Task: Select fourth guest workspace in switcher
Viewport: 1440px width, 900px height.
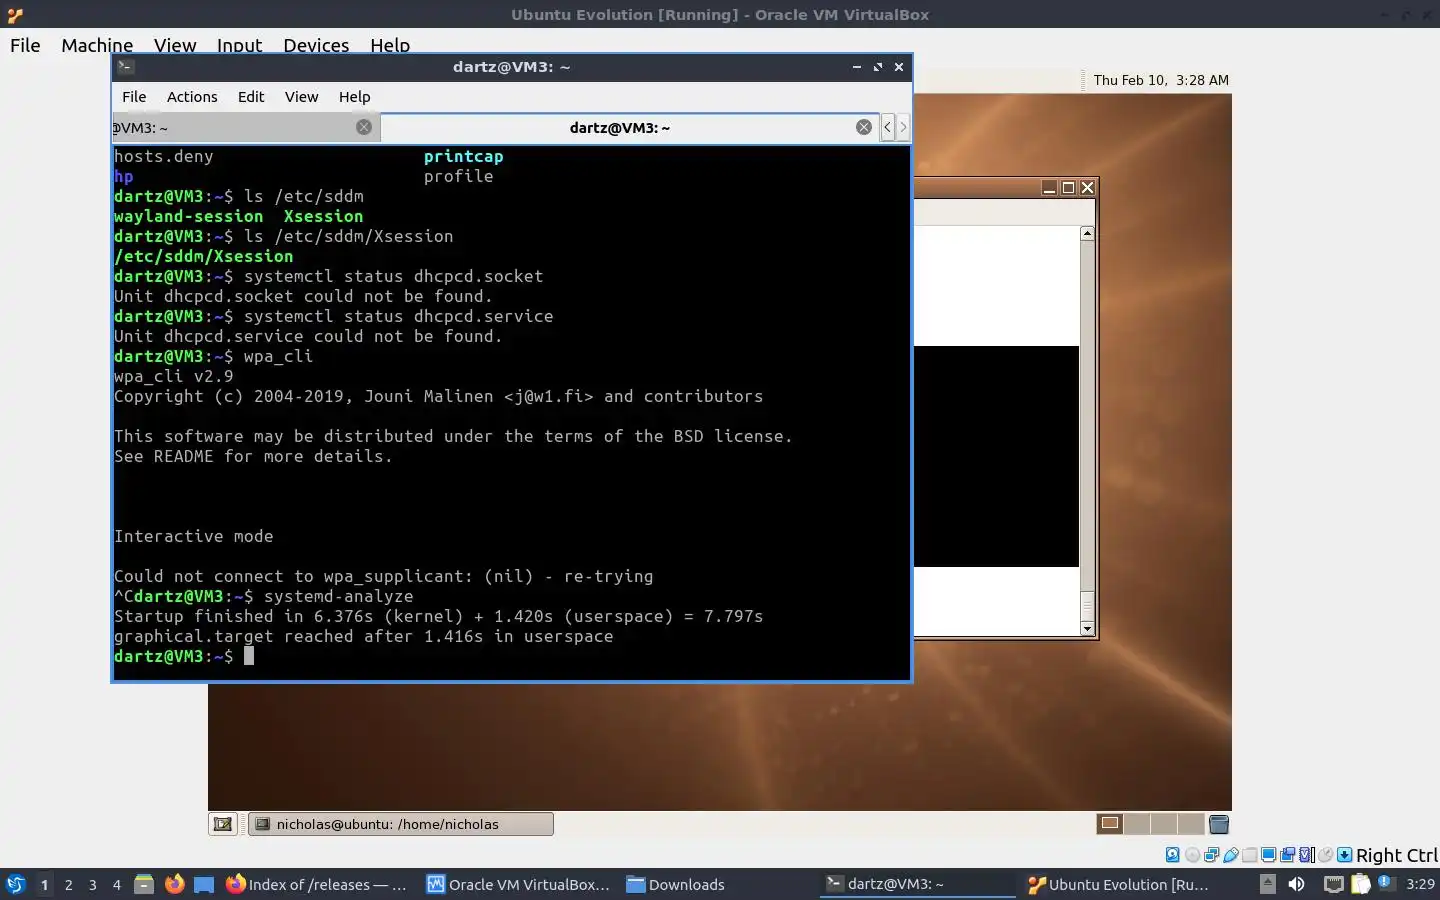Action: [x=1191, y=824]
